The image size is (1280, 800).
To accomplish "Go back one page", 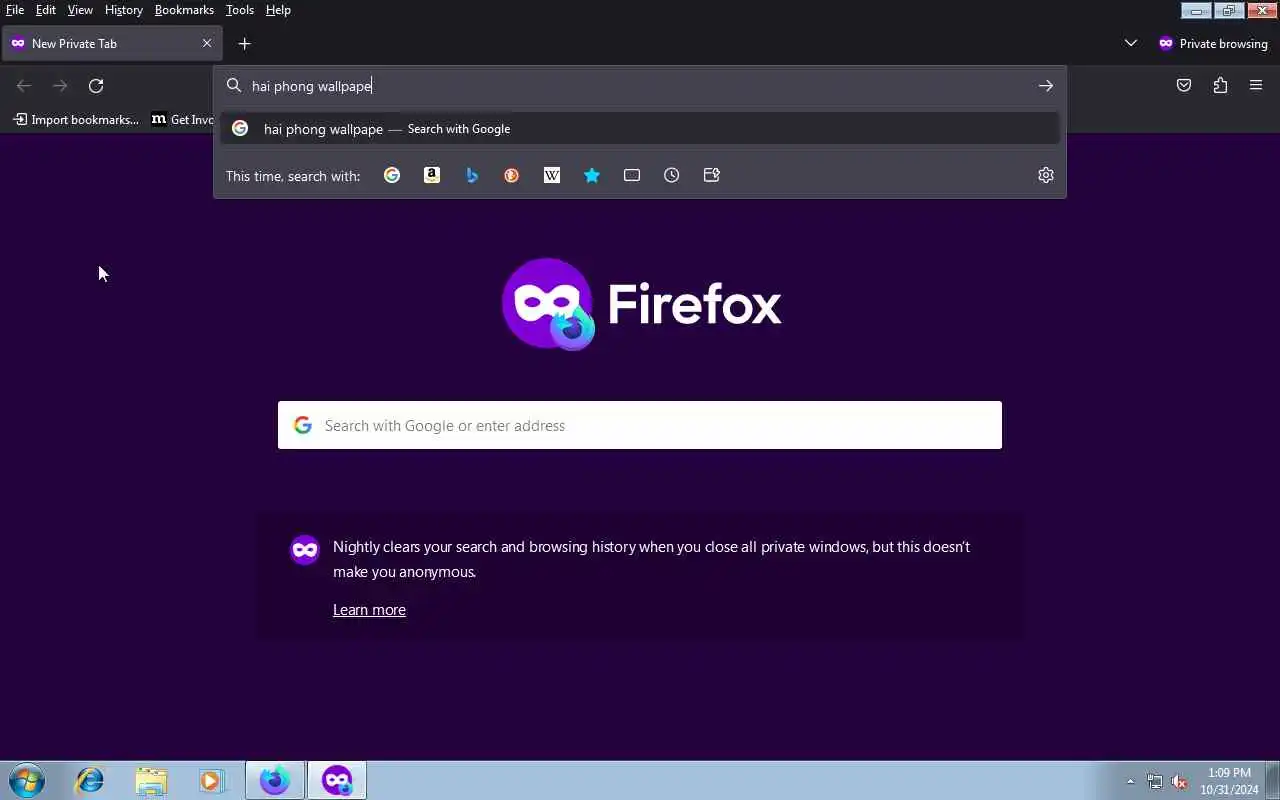I will (x=24, y=86).
